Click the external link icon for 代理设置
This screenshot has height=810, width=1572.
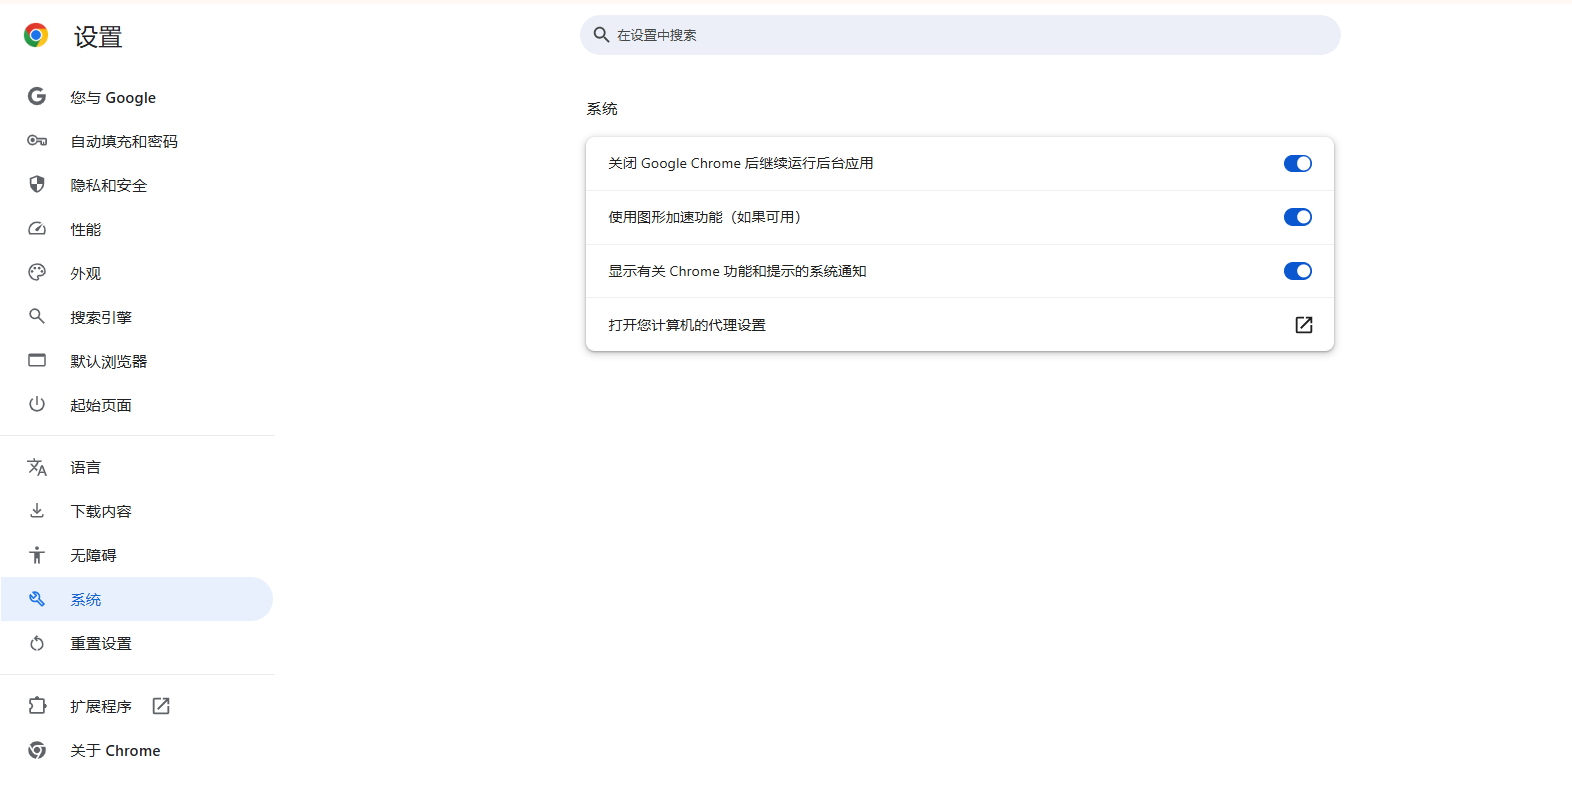[x=1304, y=325]
